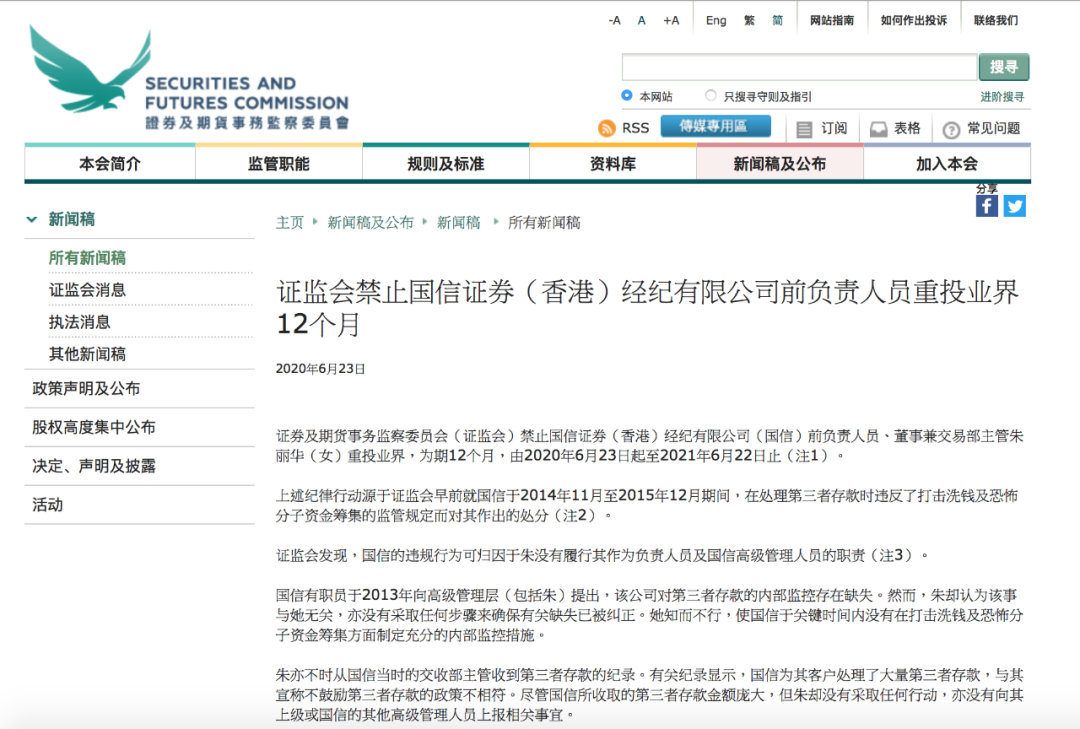This screenshot has height=729, width=1080.
Task: Go to 新闻稿 breadcrumb link
Action: tap(458, 223)
